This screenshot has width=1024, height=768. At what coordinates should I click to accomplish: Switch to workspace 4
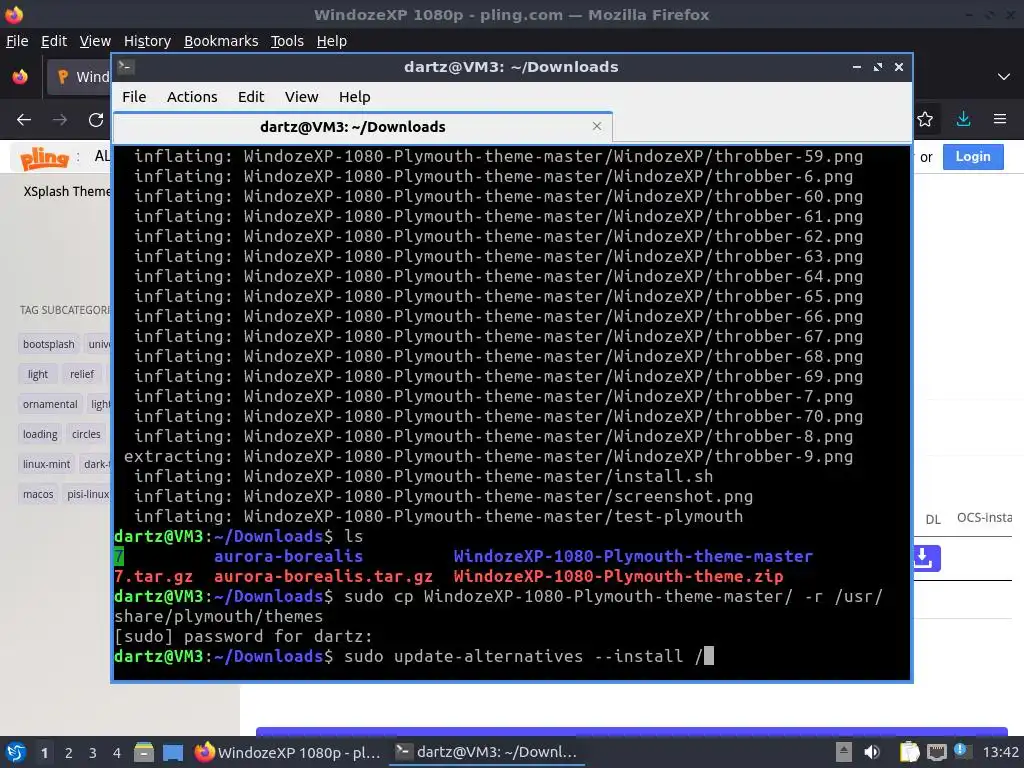(x=117, y=753)
